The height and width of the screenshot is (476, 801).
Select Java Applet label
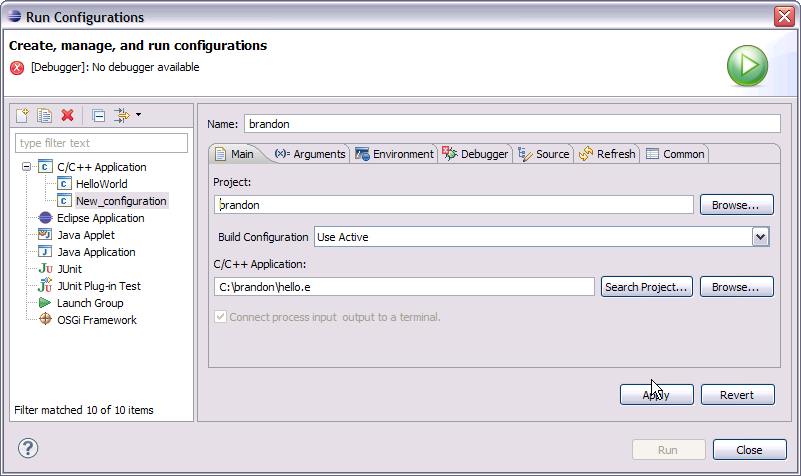(86, 235)
